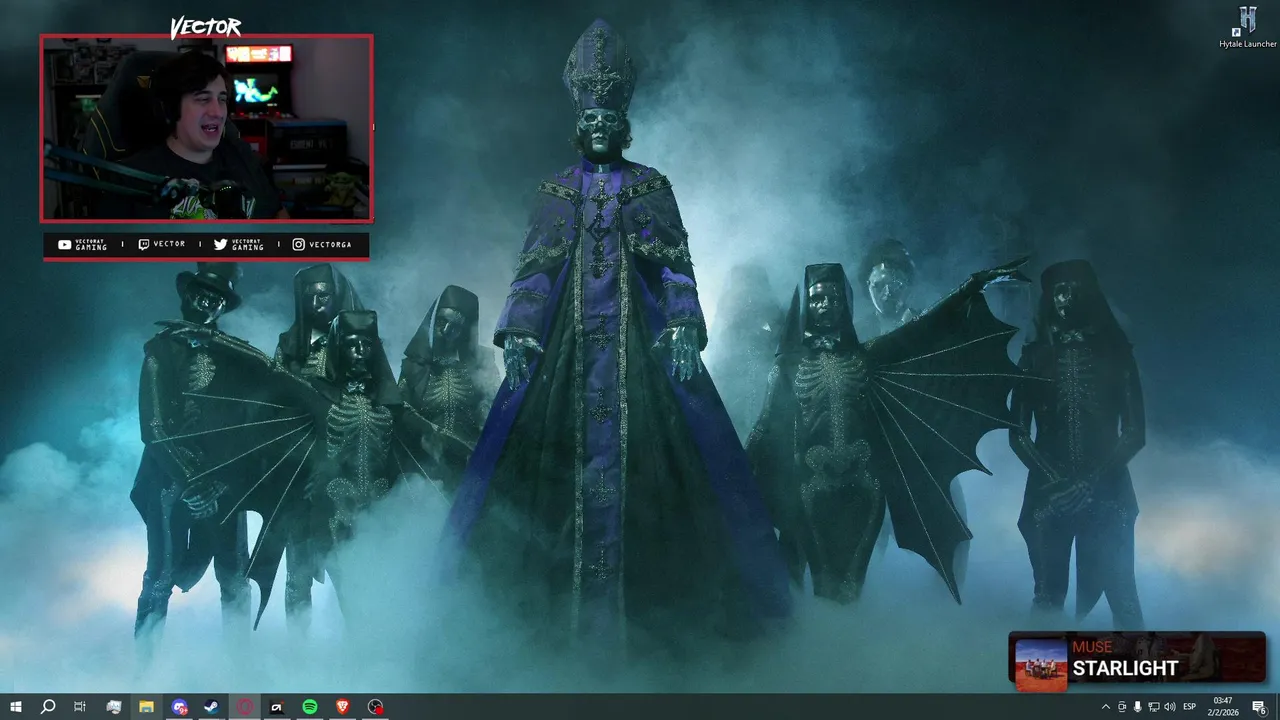Click the Twitch icon in overlay bar

(x=143, y=244)
